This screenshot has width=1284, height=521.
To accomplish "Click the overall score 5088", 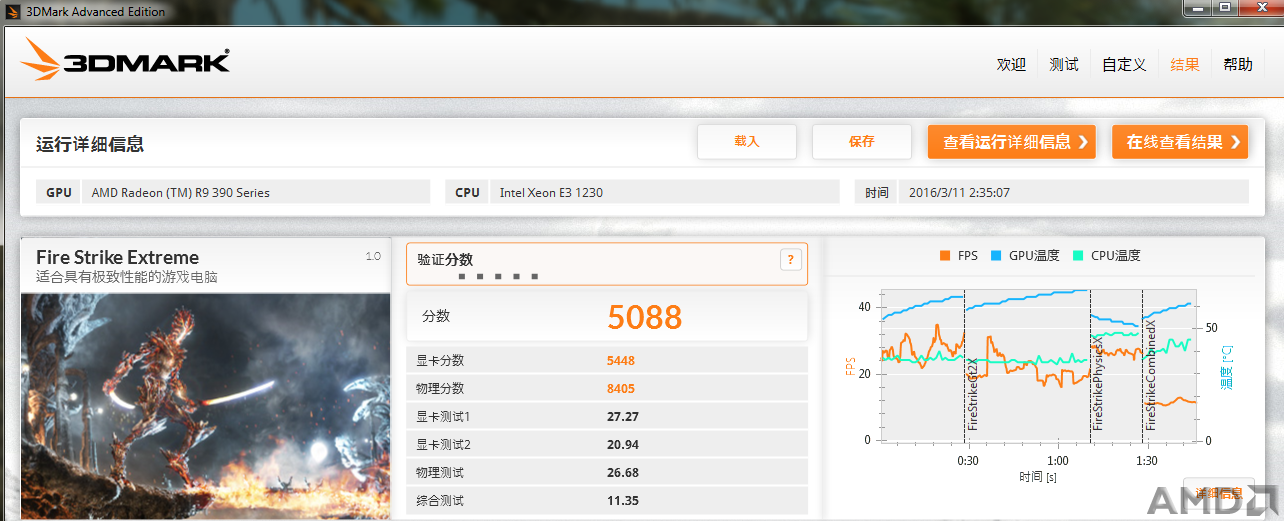I will pyautogui.click(x=645, y=317).
